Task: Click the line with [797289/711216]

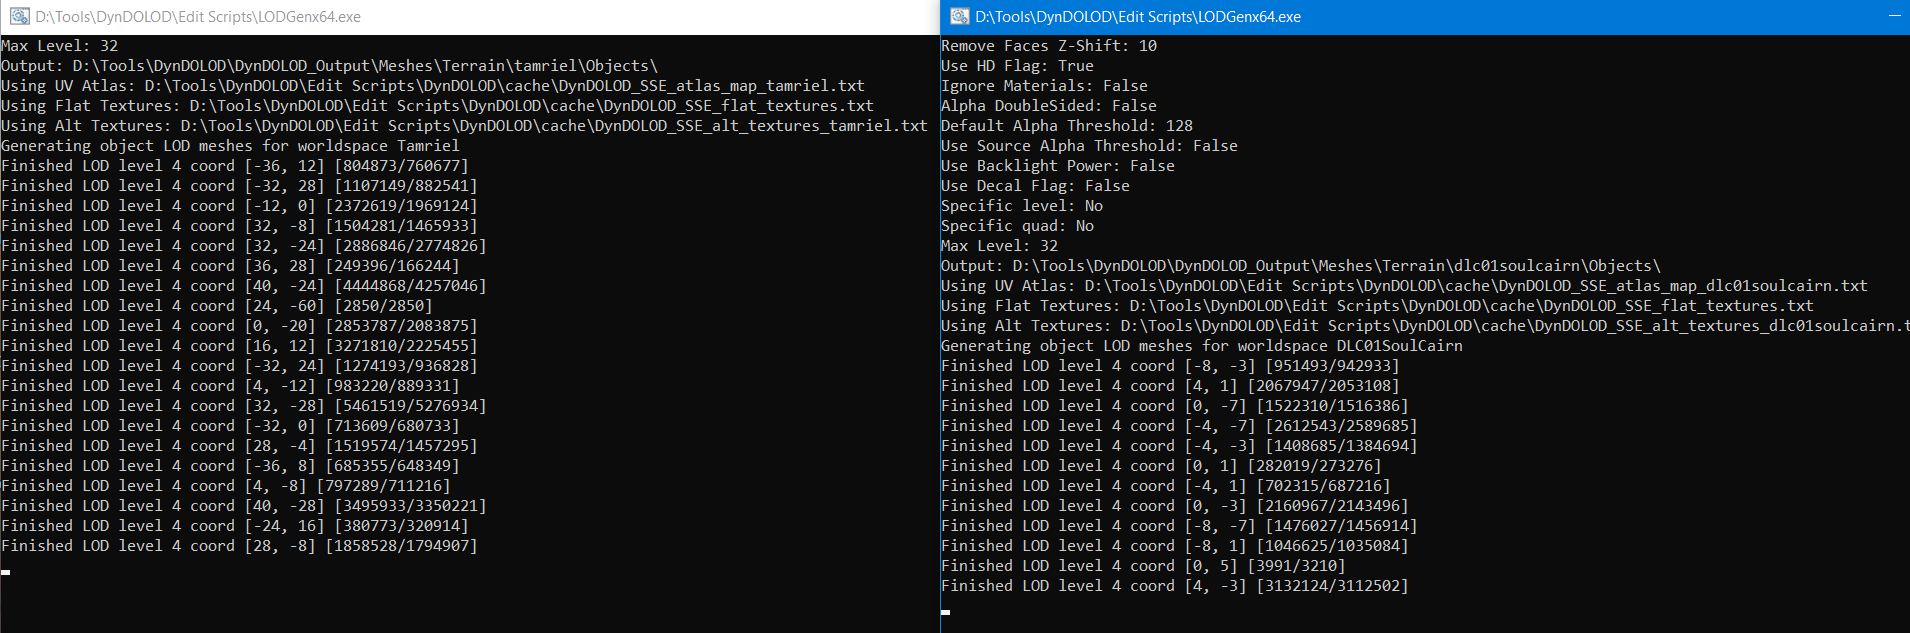Action: pos(226,486)
